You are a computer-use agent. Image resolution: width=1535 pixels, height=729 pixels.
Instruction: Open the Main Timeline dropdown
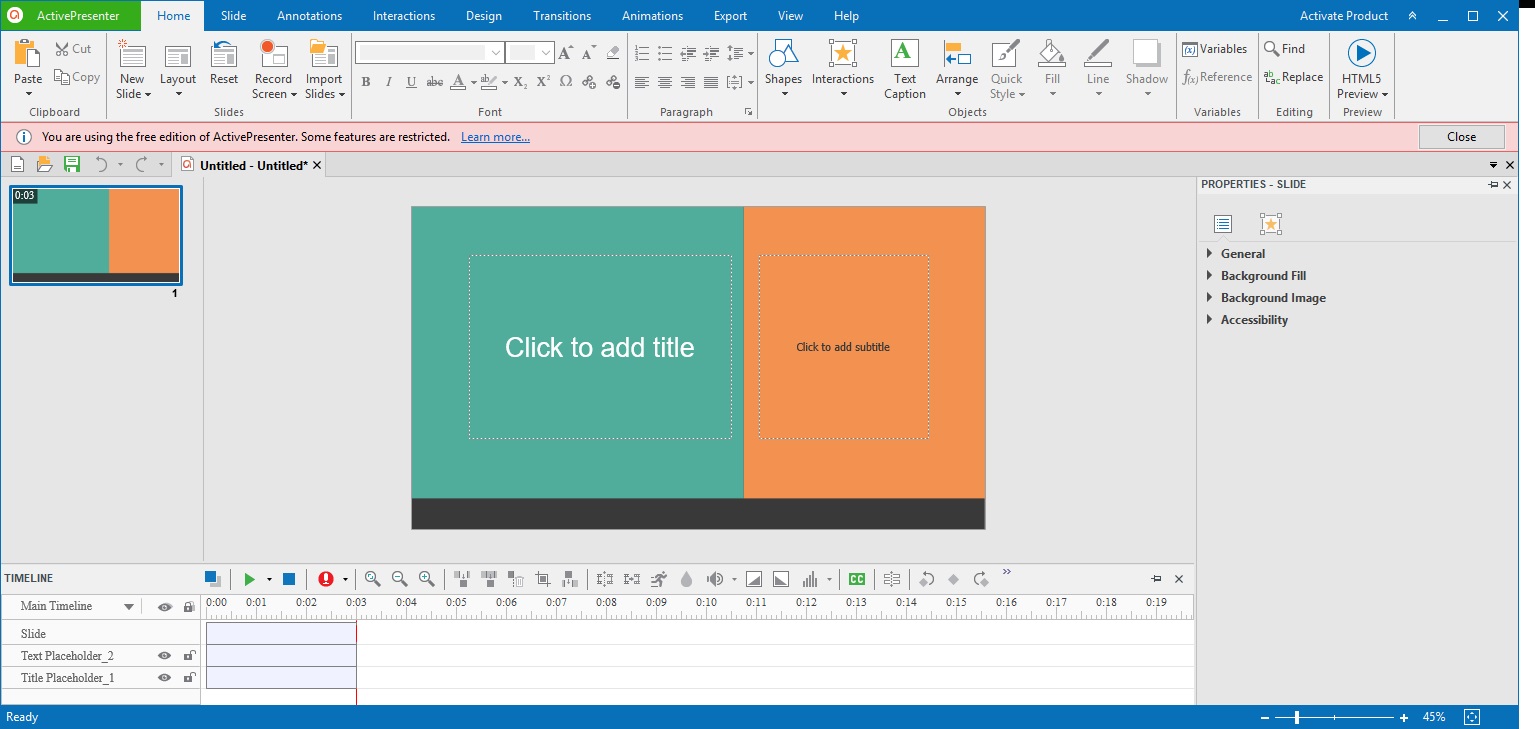tap(129, 607)
